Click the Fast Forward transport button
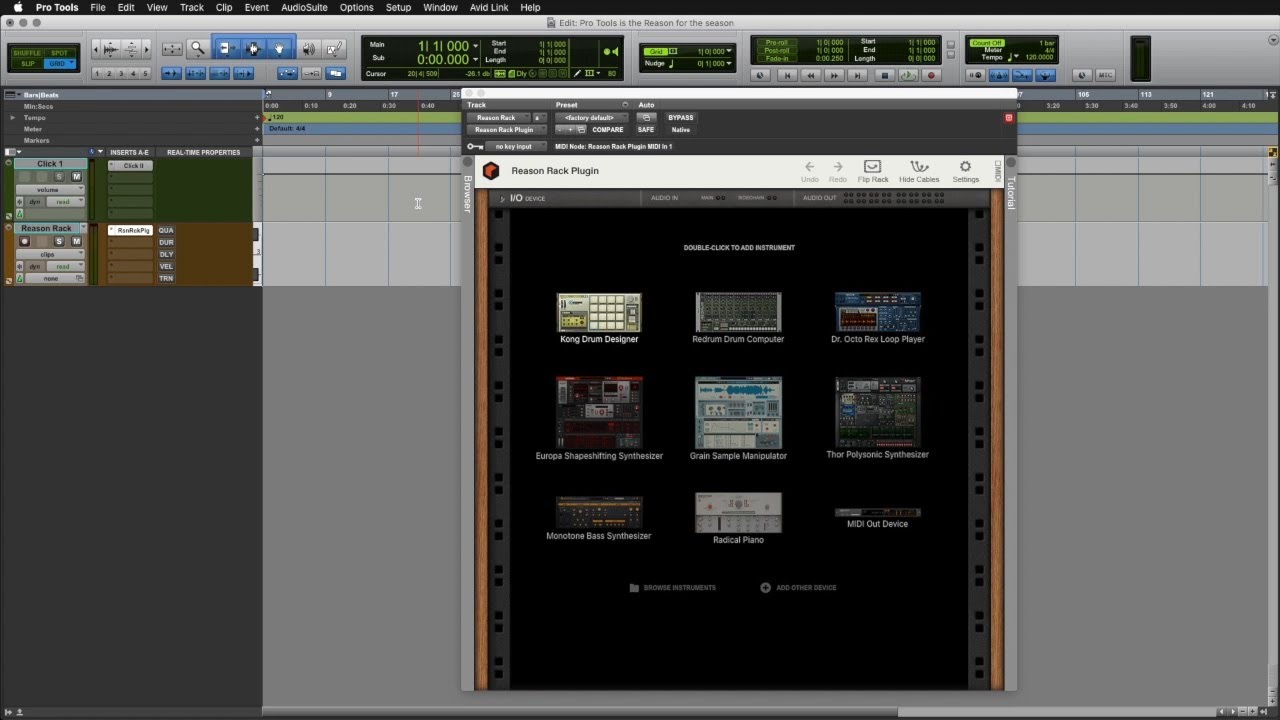This screenshot has height=720, width=1280. click(834, 75)
